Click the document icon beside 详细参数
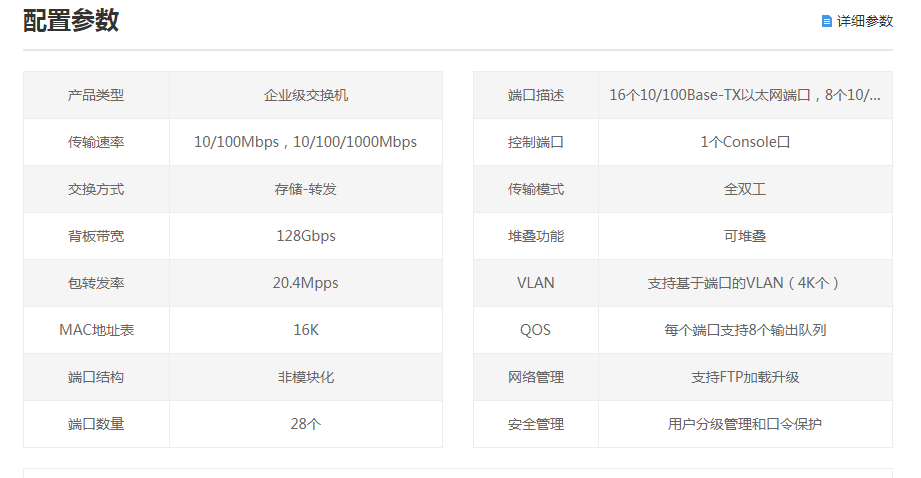The width and height of the screenshot is (921, 478). pyautogui.click(x=826, y=21)
